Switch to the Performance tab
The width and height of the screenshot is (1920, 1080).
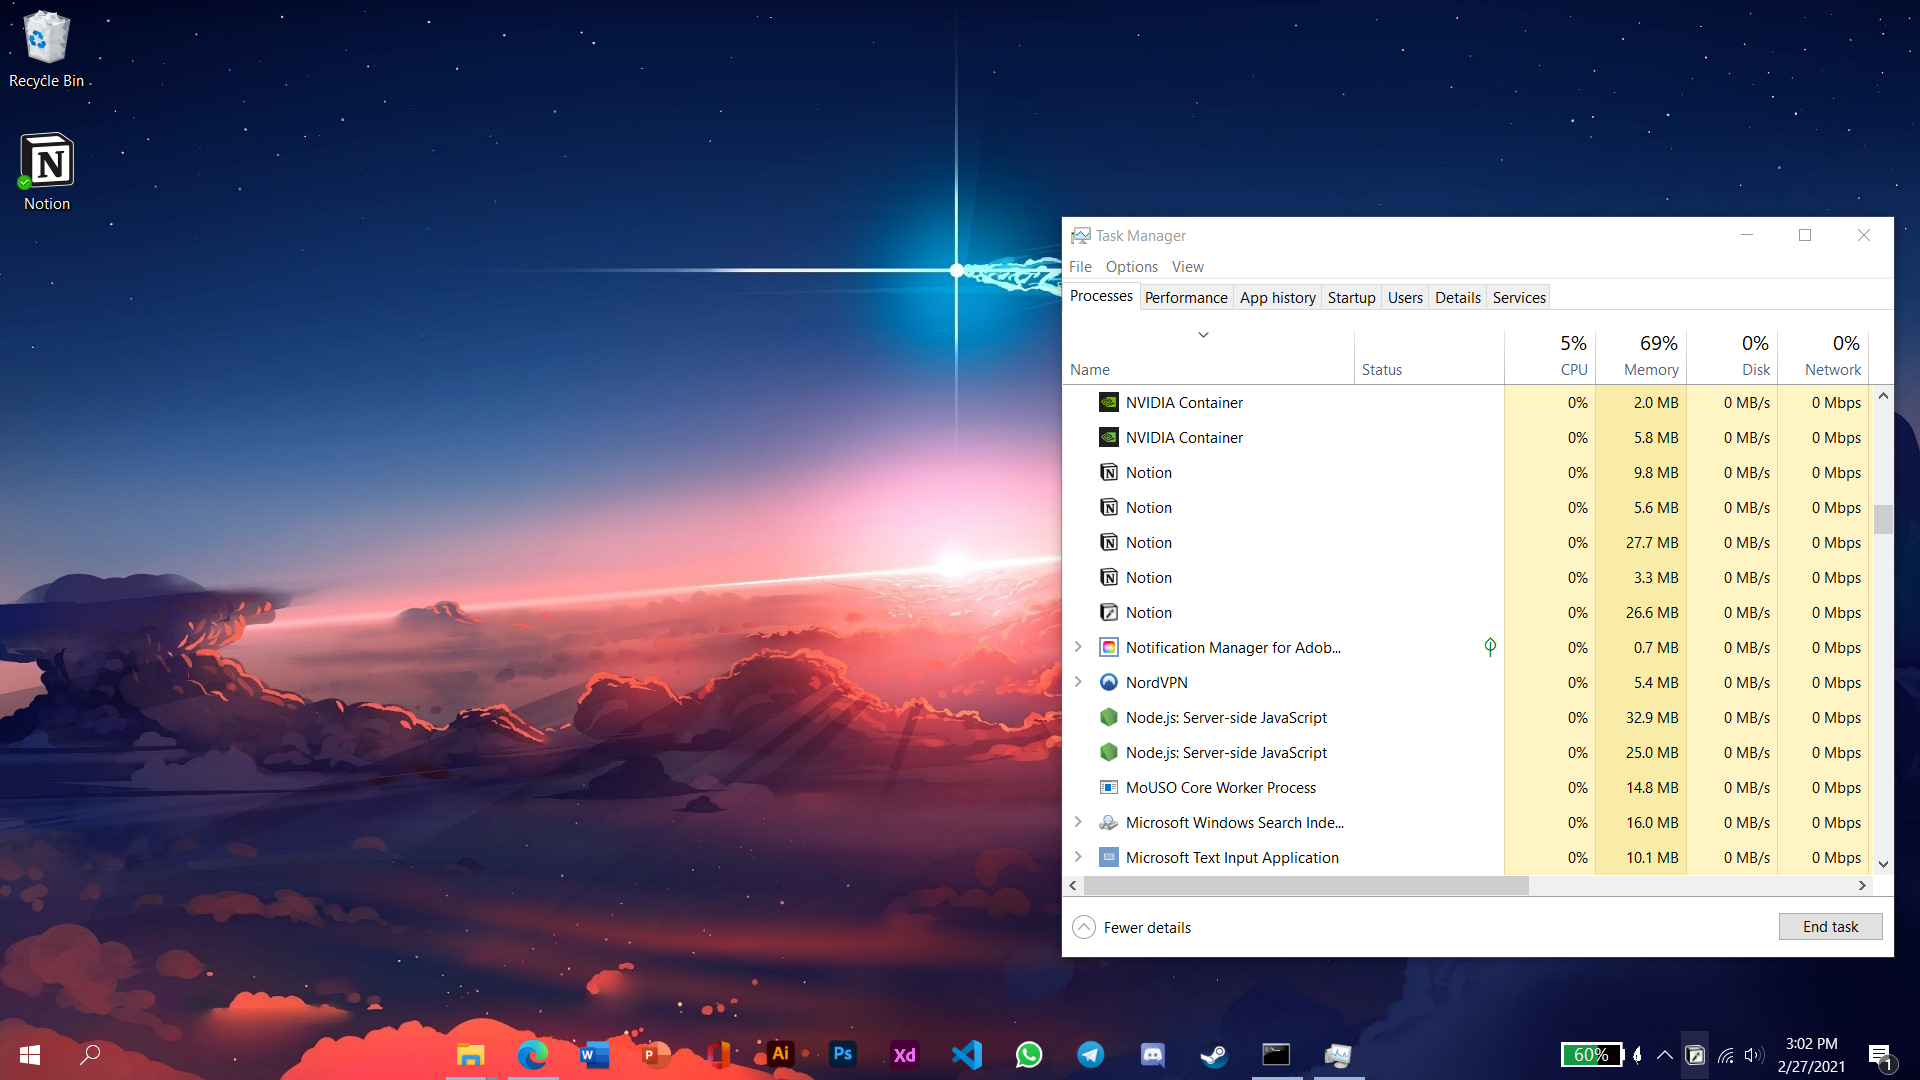pos(1185,297)
